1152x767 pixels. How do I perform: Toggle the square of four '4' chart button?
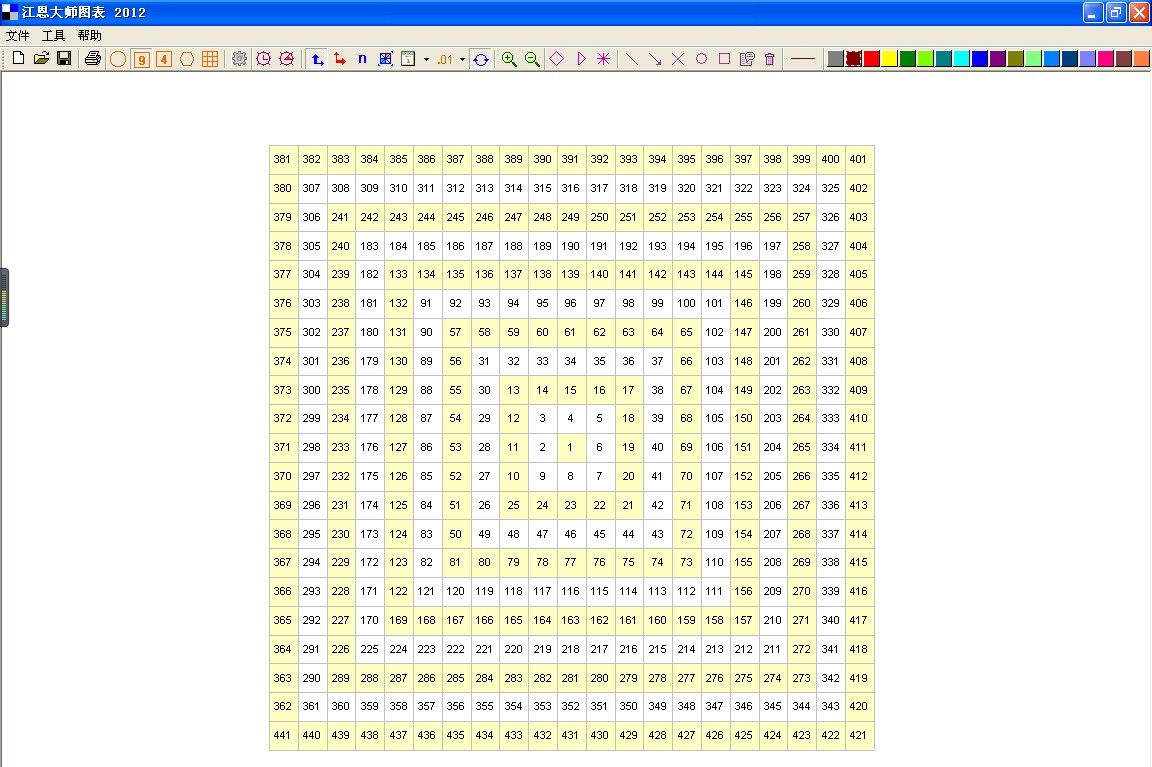click(164, 59)
